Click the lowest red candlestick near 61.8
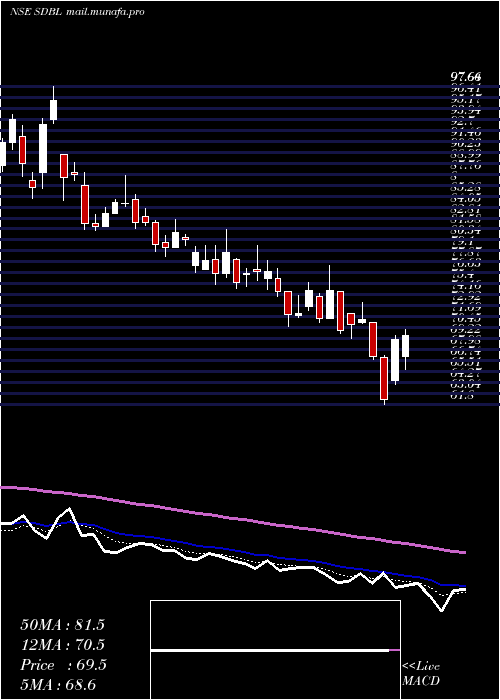500x700 pixels. [x=384, y=378]
